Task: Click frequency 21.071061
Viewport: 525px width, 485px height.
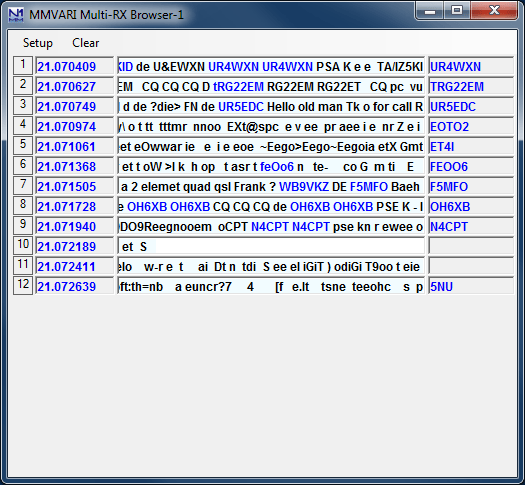Action: pos(75,146)
